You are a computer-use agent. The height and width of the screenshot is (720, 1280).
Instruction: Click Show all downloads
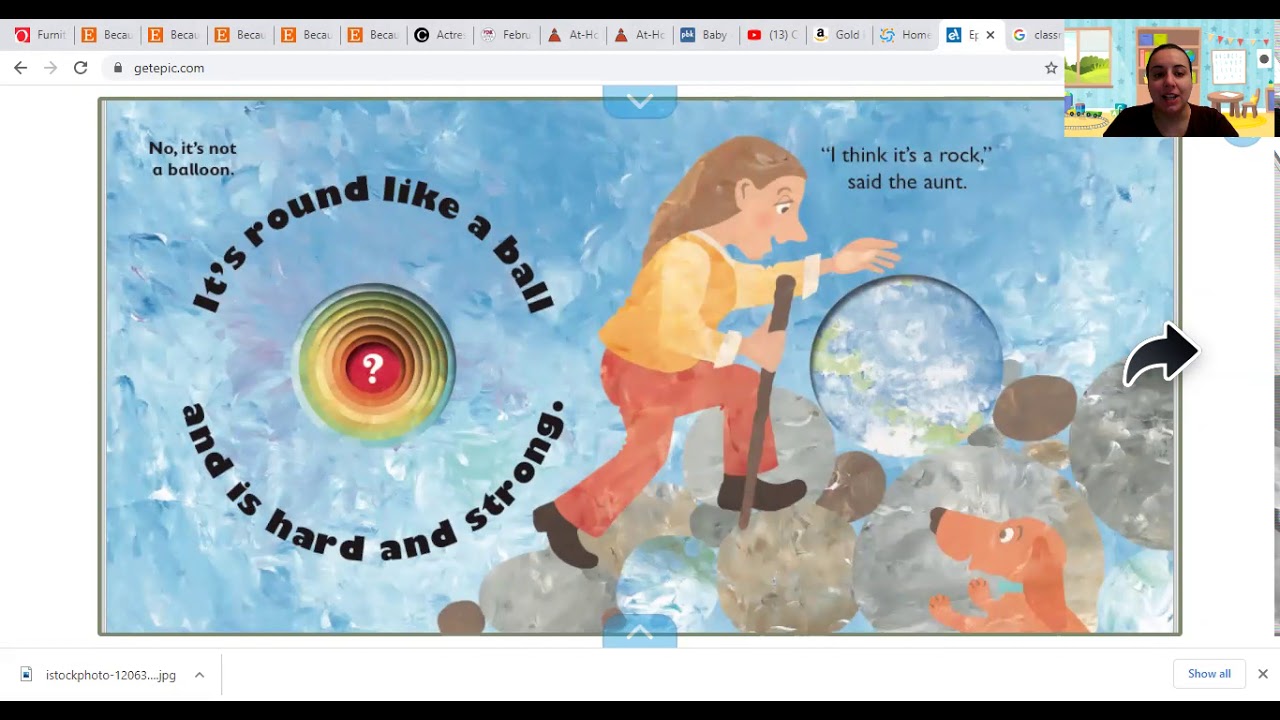[x=1209, y=674]
